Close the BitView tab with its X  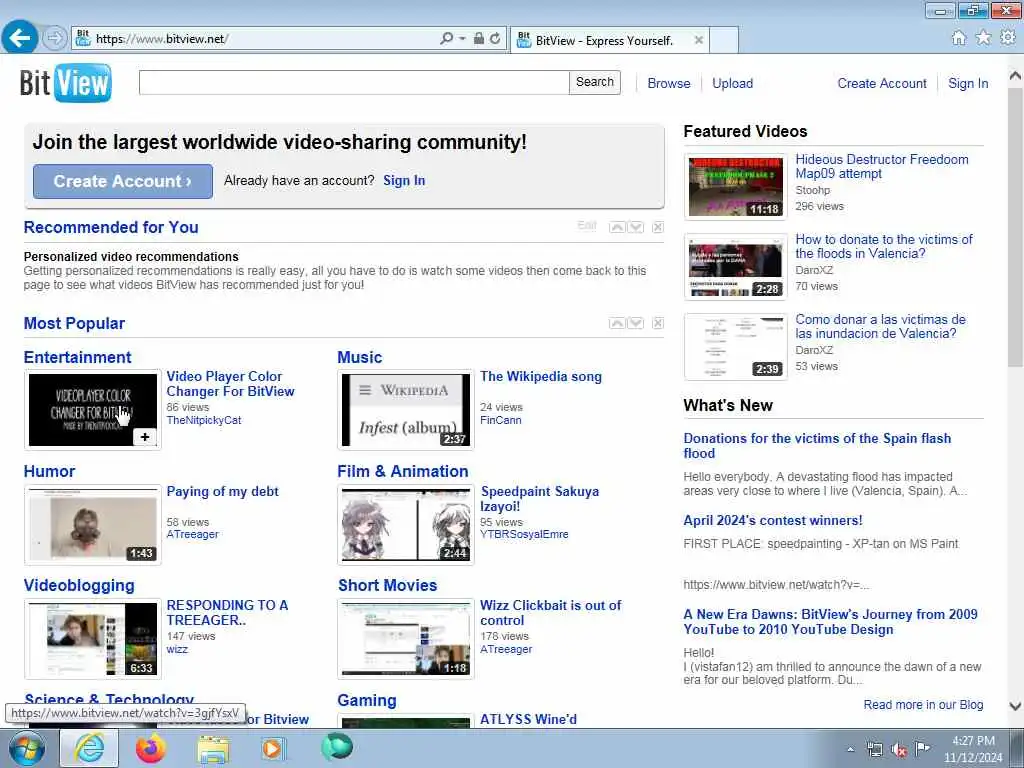click(699, 40)
